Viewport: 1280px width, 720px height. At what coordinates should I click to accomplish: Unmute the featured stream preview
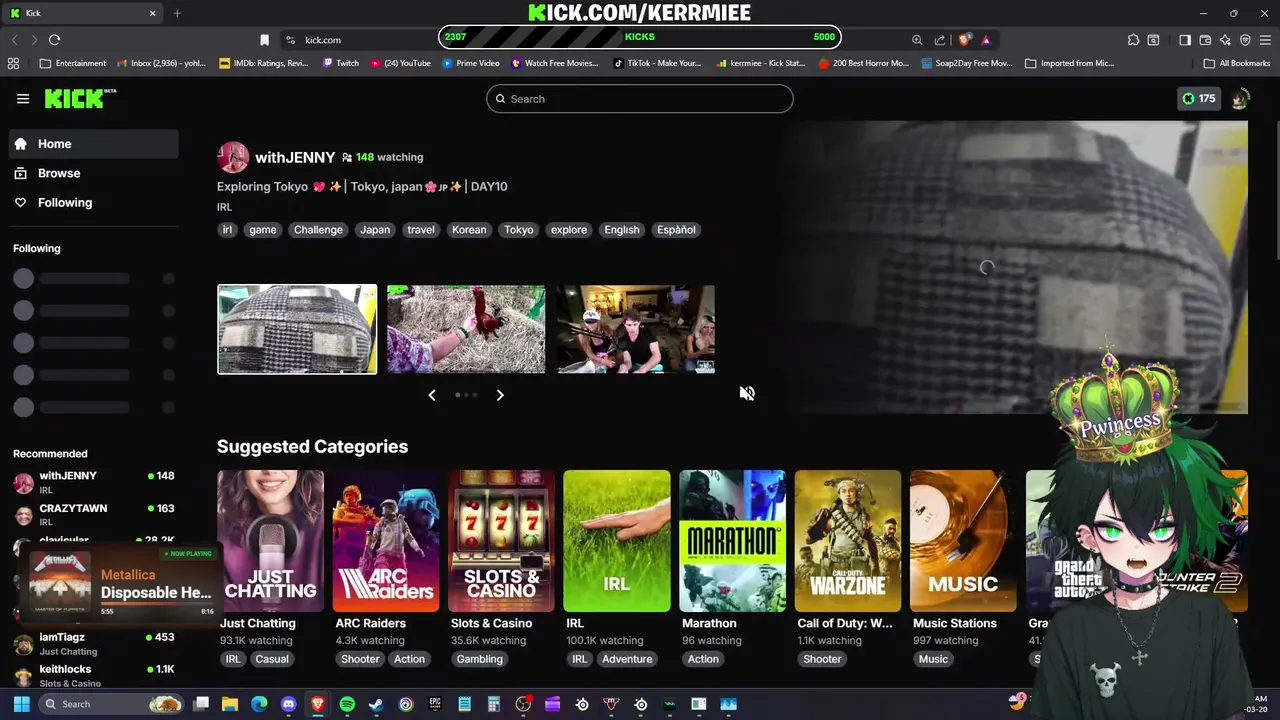[747, 393]
